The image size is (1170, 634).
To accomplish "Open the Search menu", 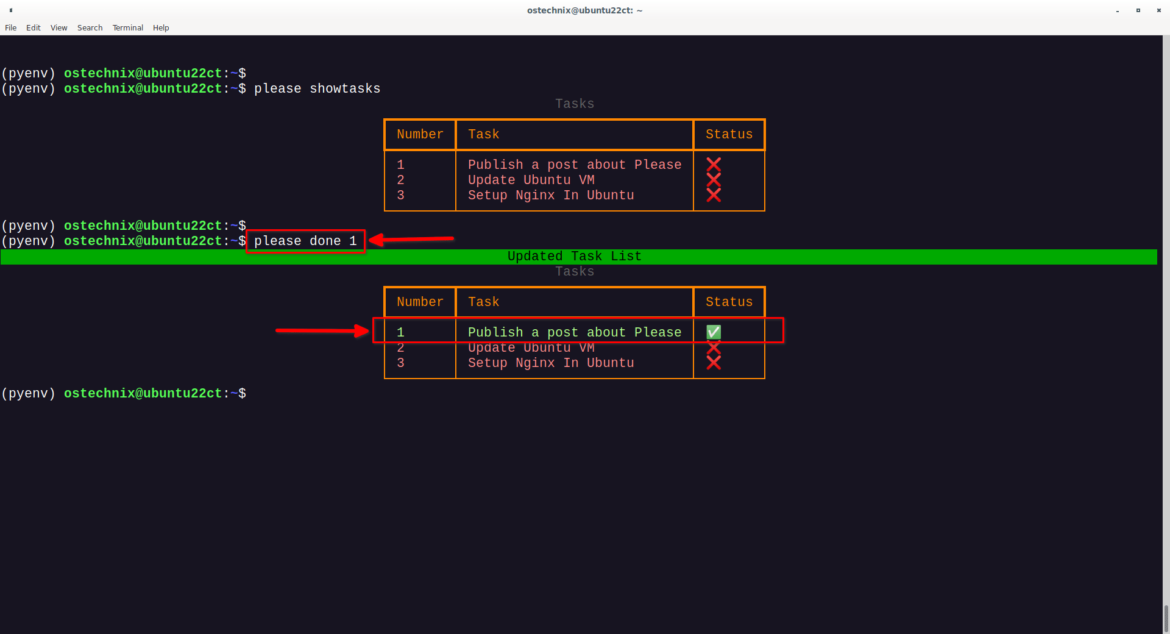I will click(90, 28).
